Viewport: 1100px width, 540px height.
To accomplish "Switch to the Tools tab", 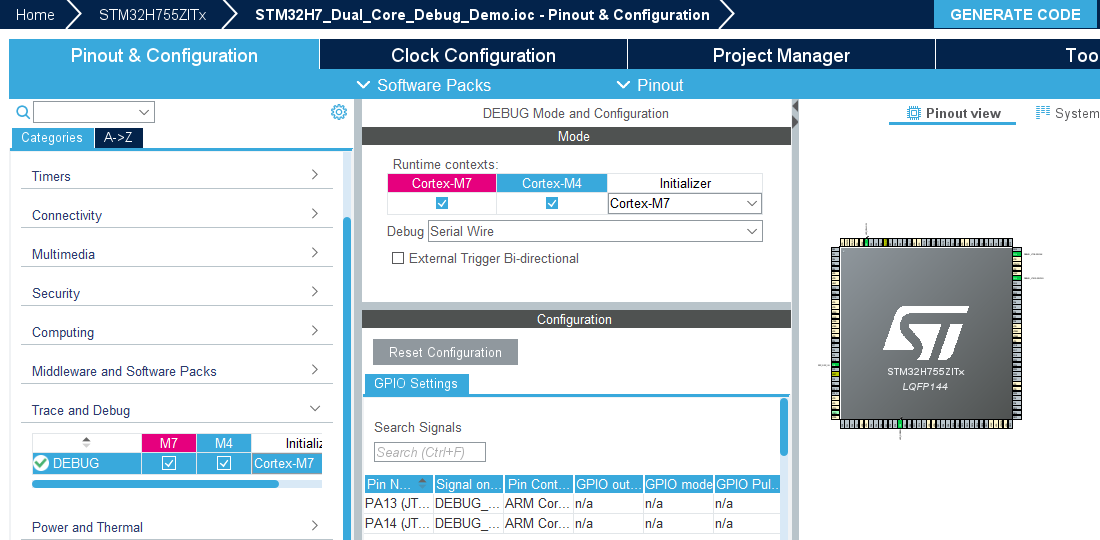I will click(x=1018, y=55).
